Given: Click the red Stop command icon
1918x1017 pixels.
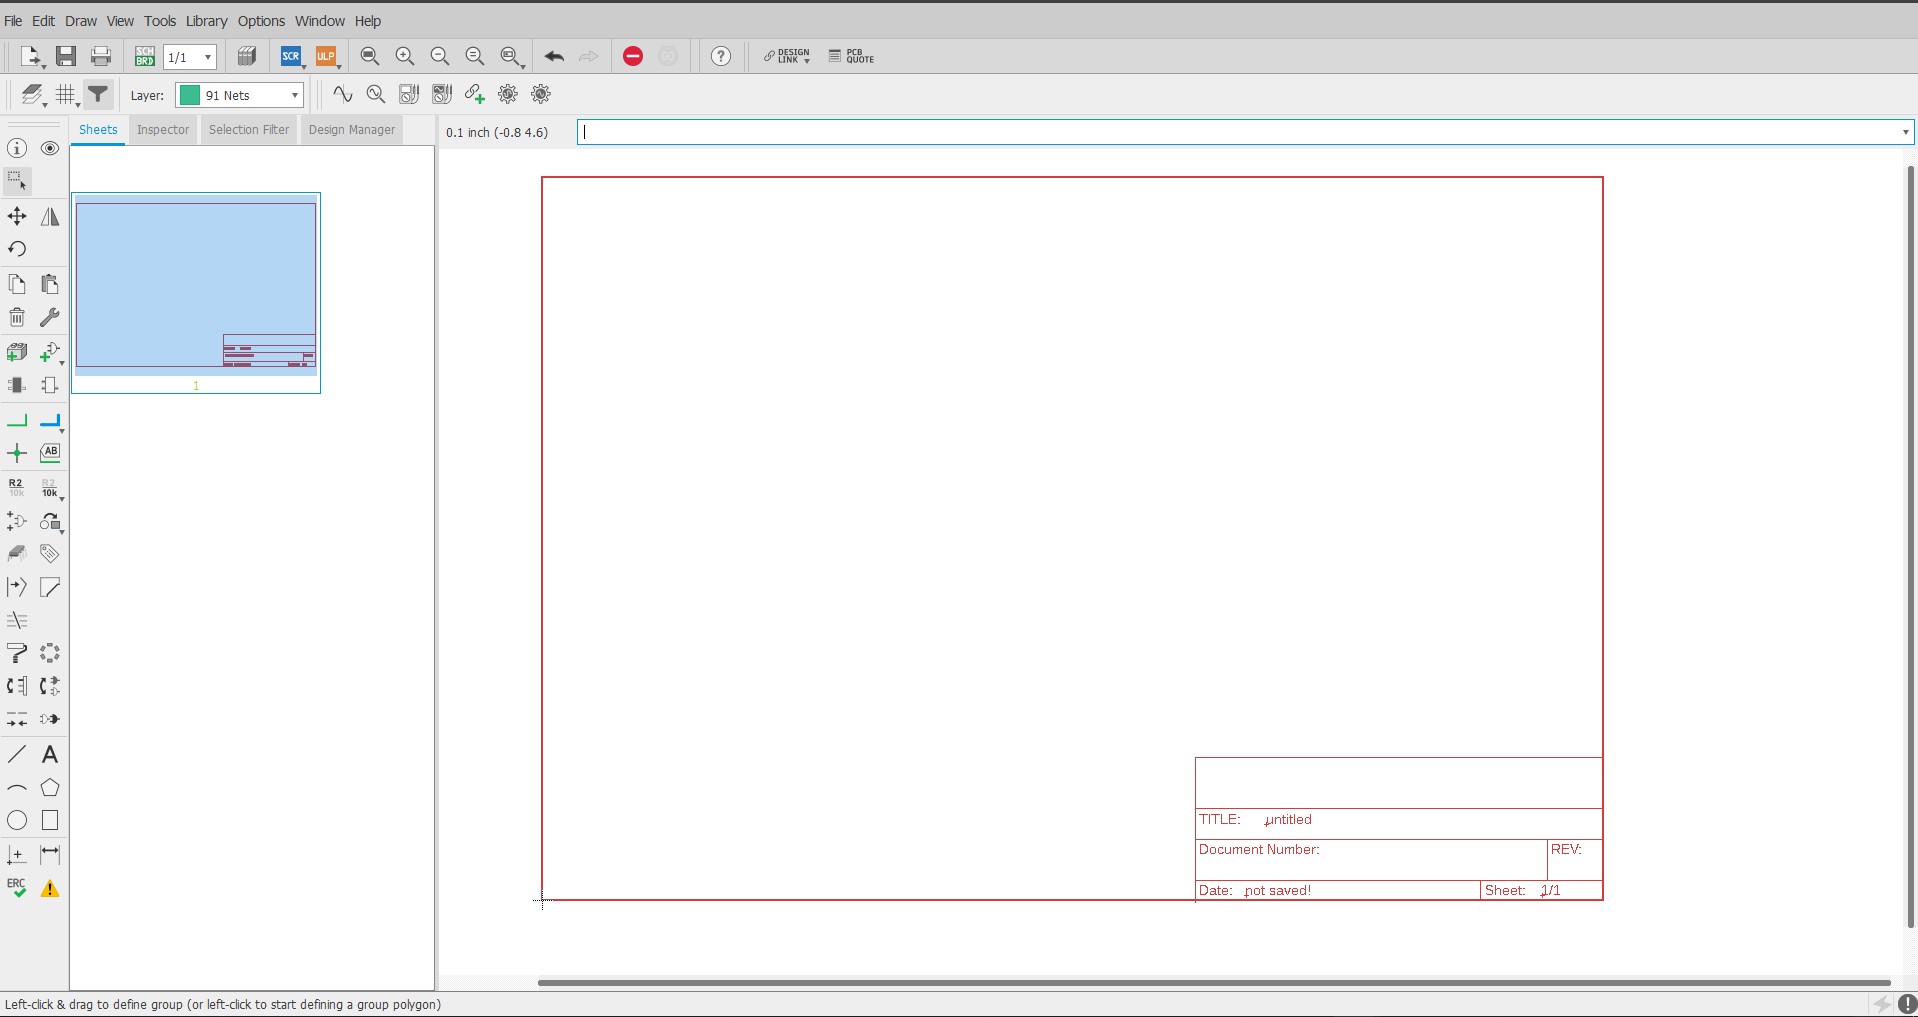Looking at the screenshot, I should pyautogui.click(x=632, y=57).
